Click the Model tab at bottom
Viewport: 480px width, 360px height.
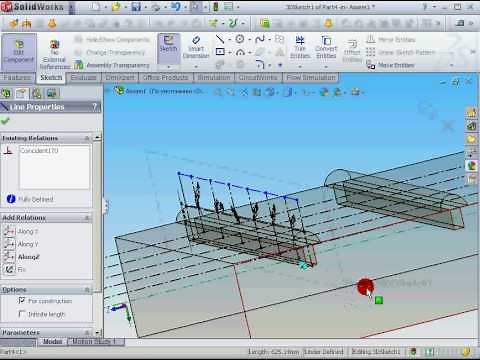(x=52, y=342)
